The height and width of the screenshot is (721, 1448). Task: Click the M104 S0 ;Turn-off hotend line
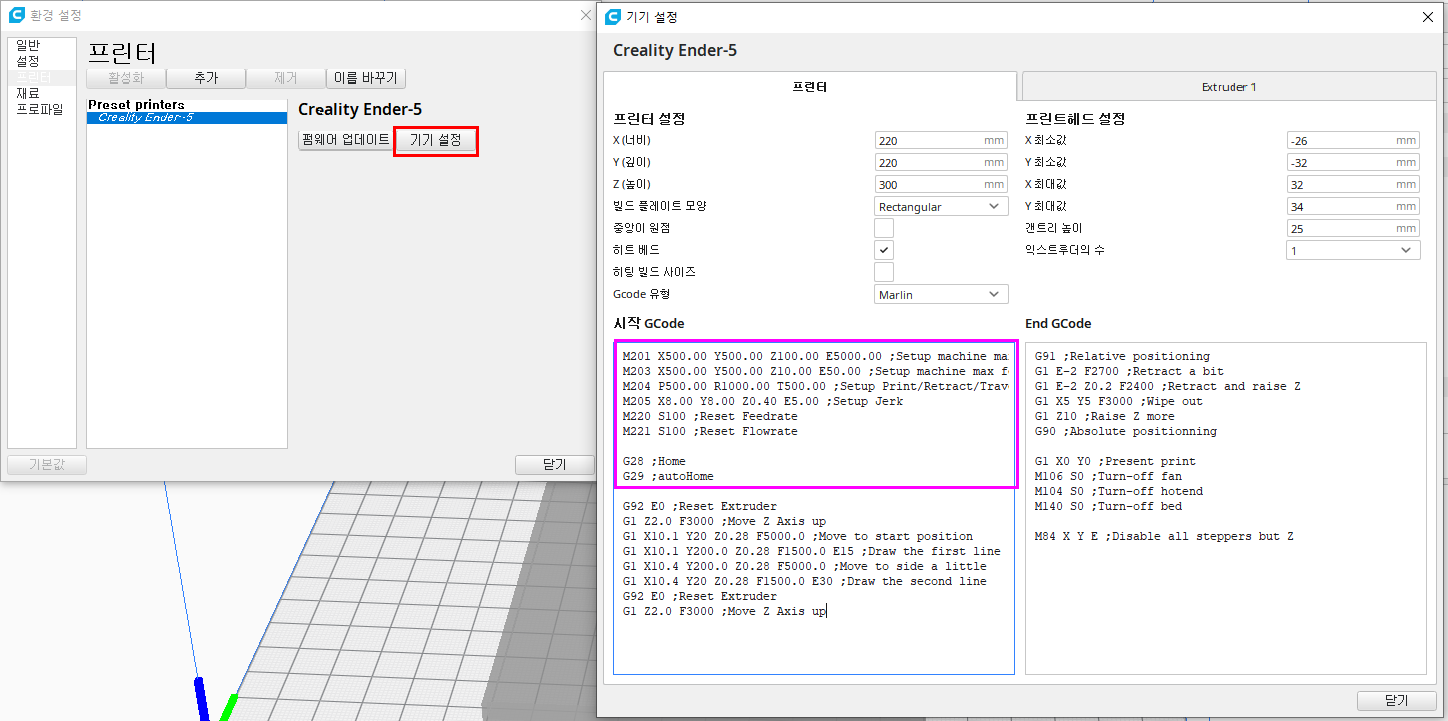pos(1119,491)
